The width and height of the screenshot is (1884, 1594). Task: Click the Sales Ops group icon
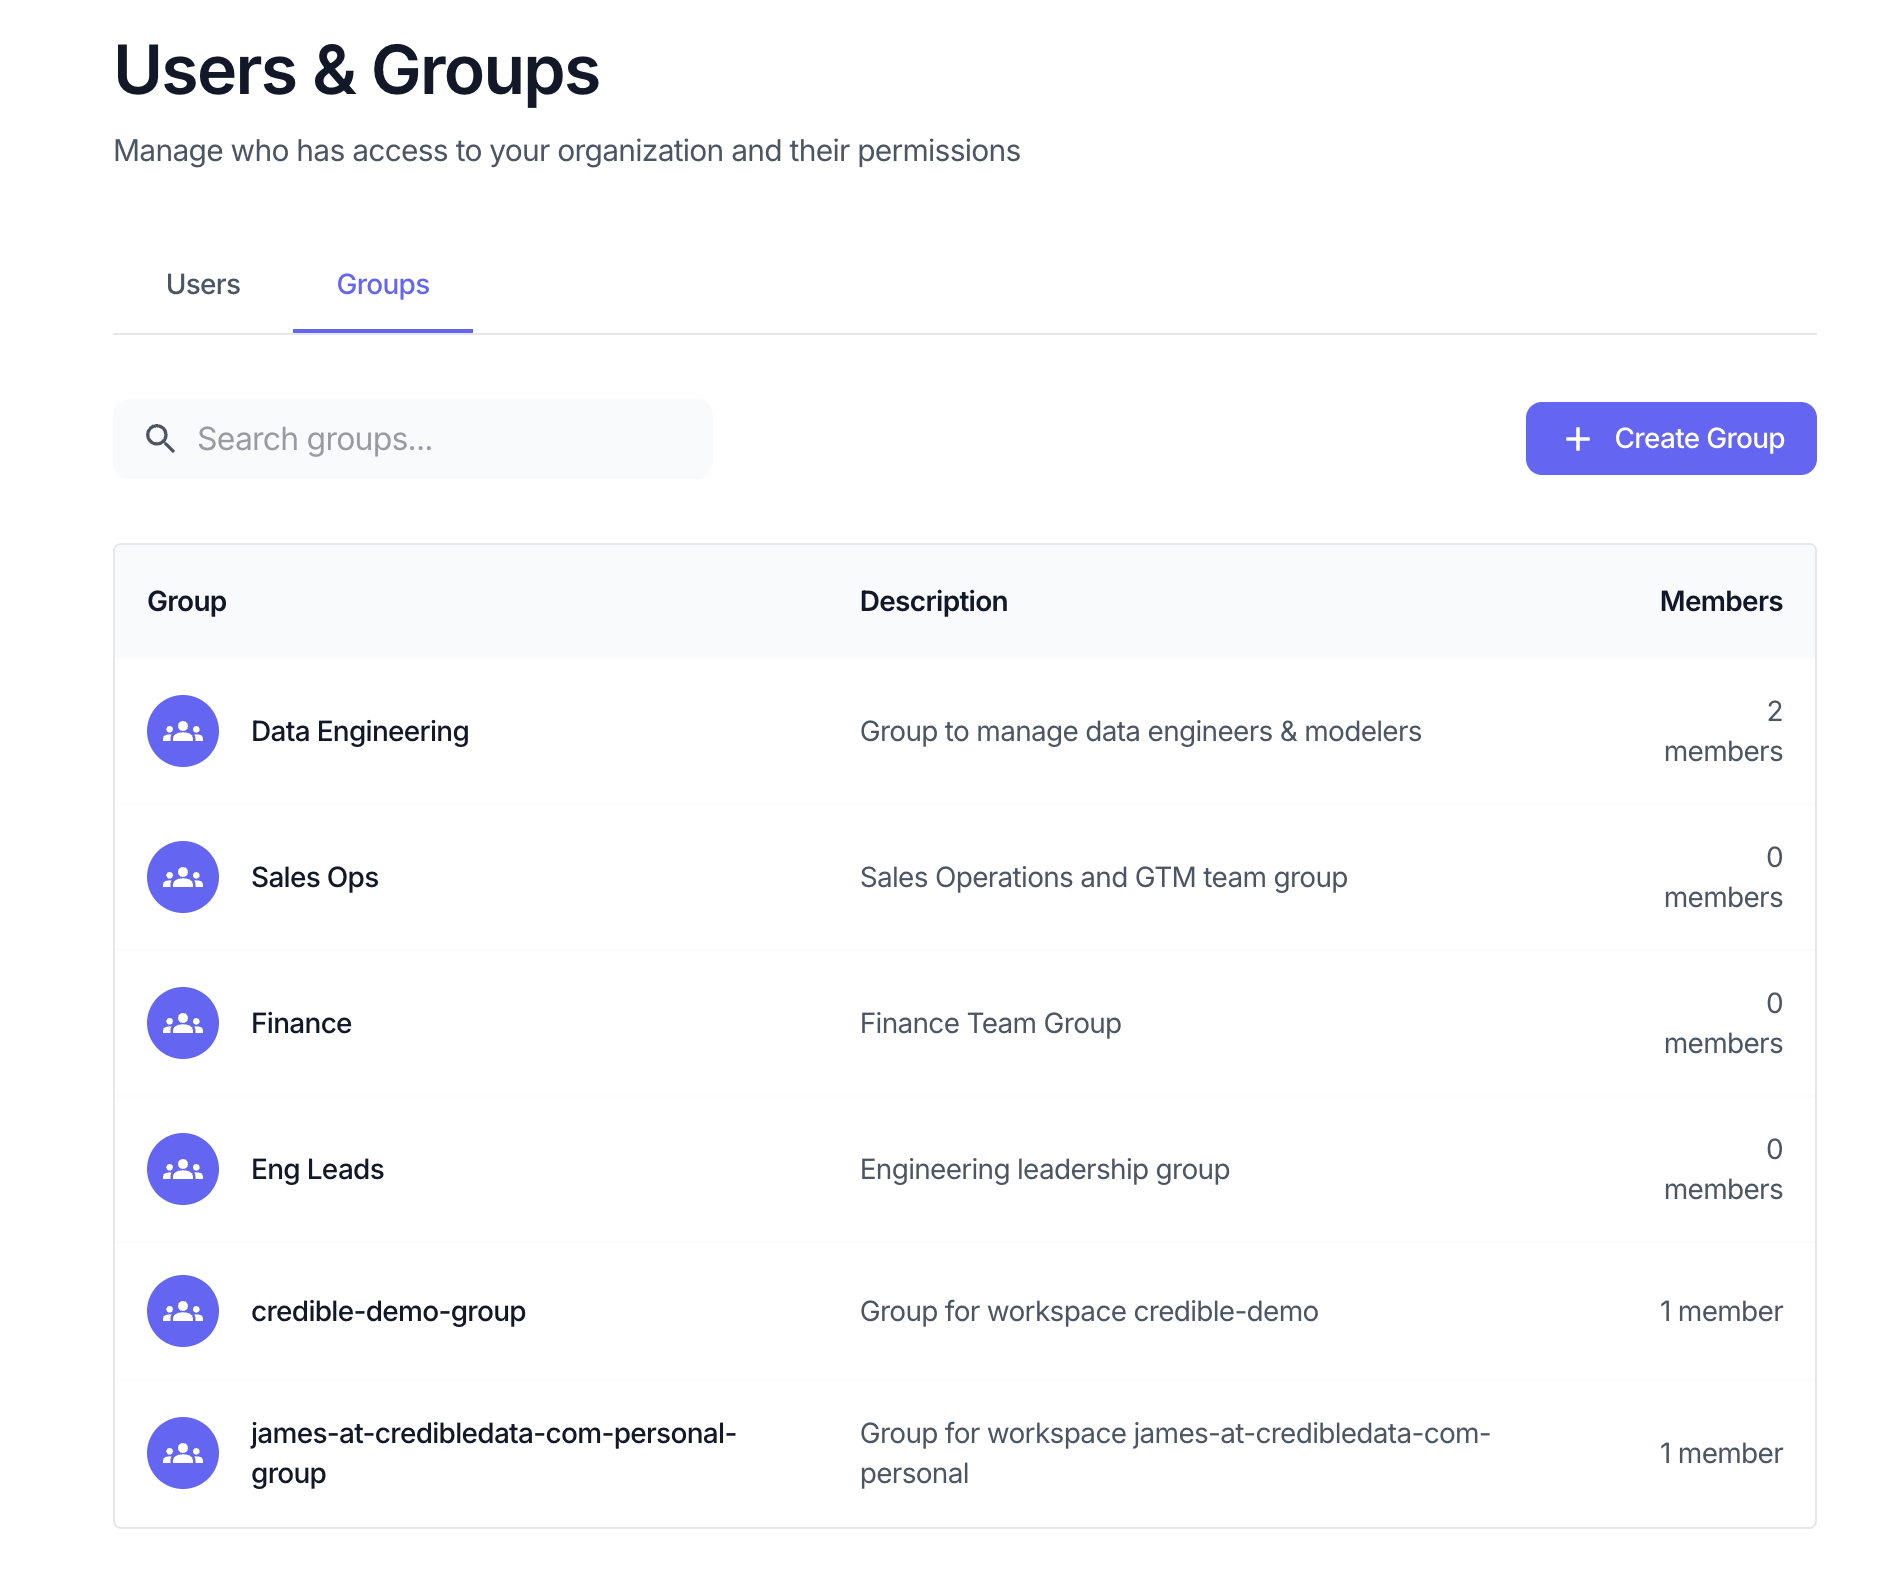(183, 877)
